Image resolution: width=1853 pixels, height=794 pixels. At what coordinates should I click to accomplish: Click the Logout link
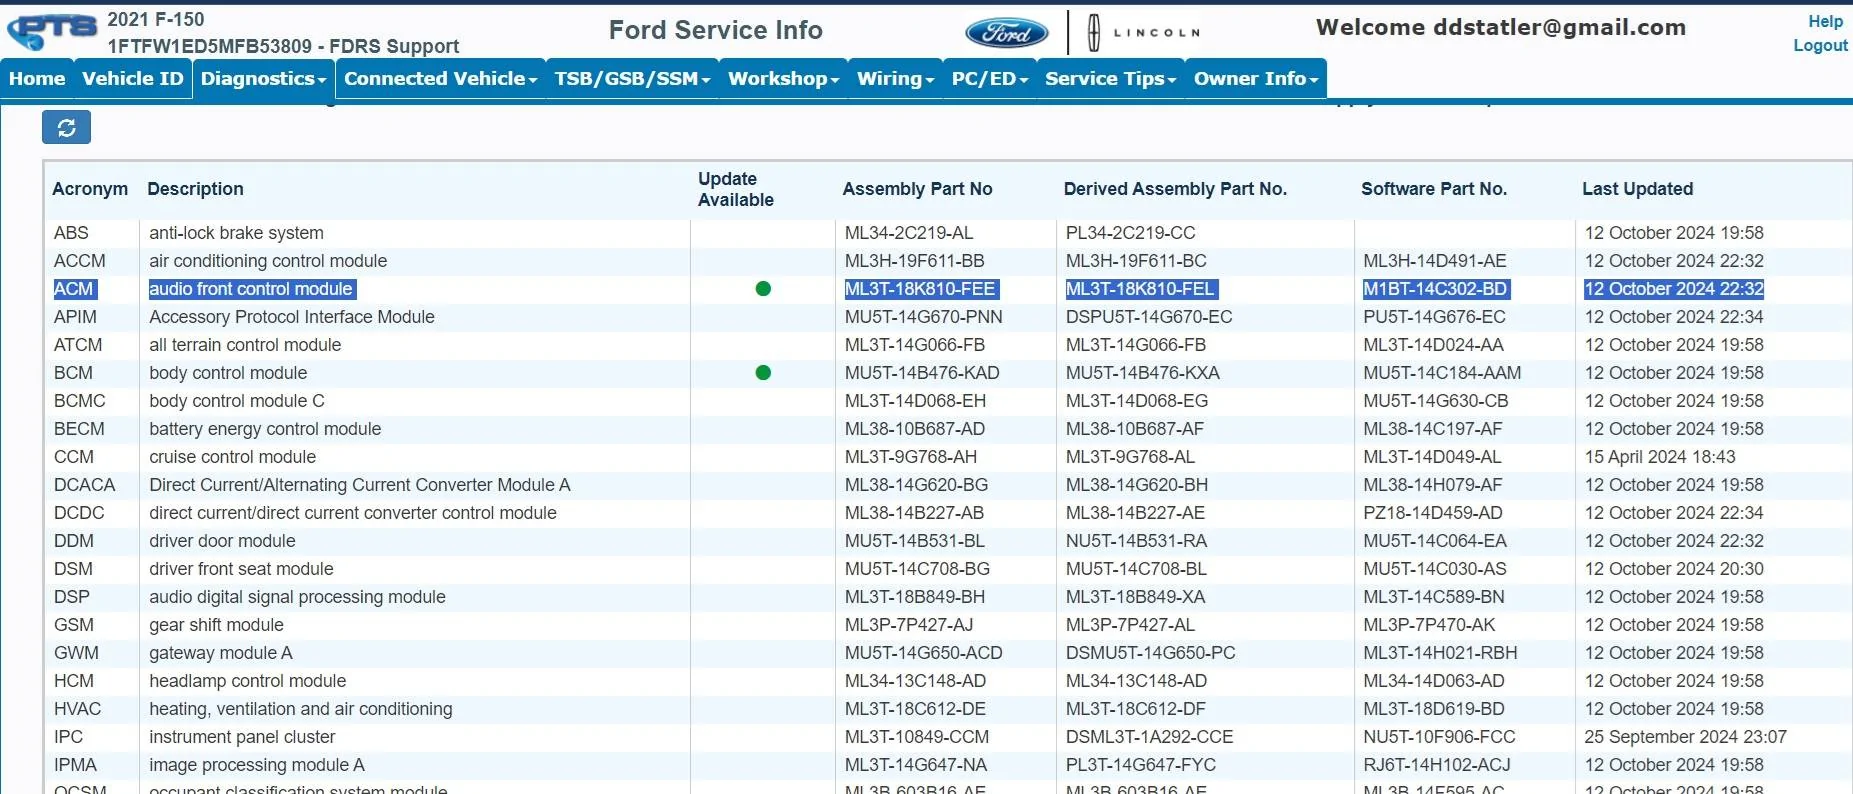tap(1820, 45)
